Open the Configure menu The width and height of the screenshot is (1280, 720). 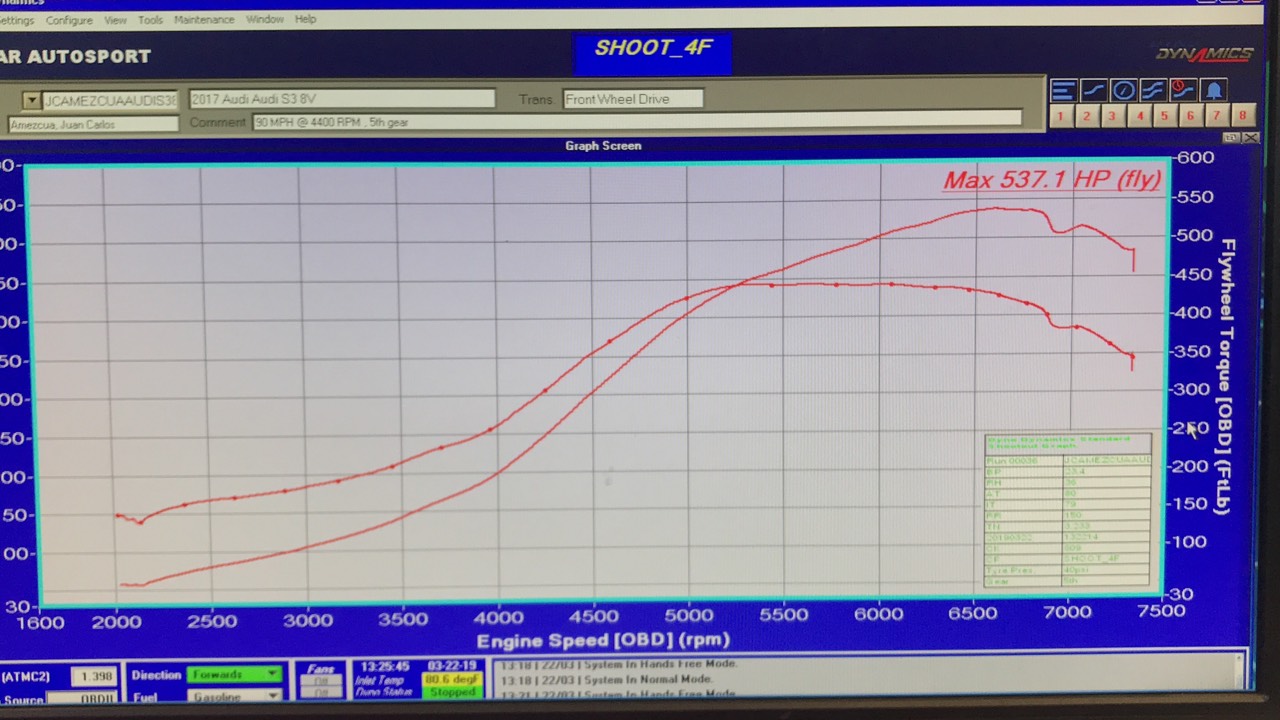pyautogui.click(x=69, y=20)
